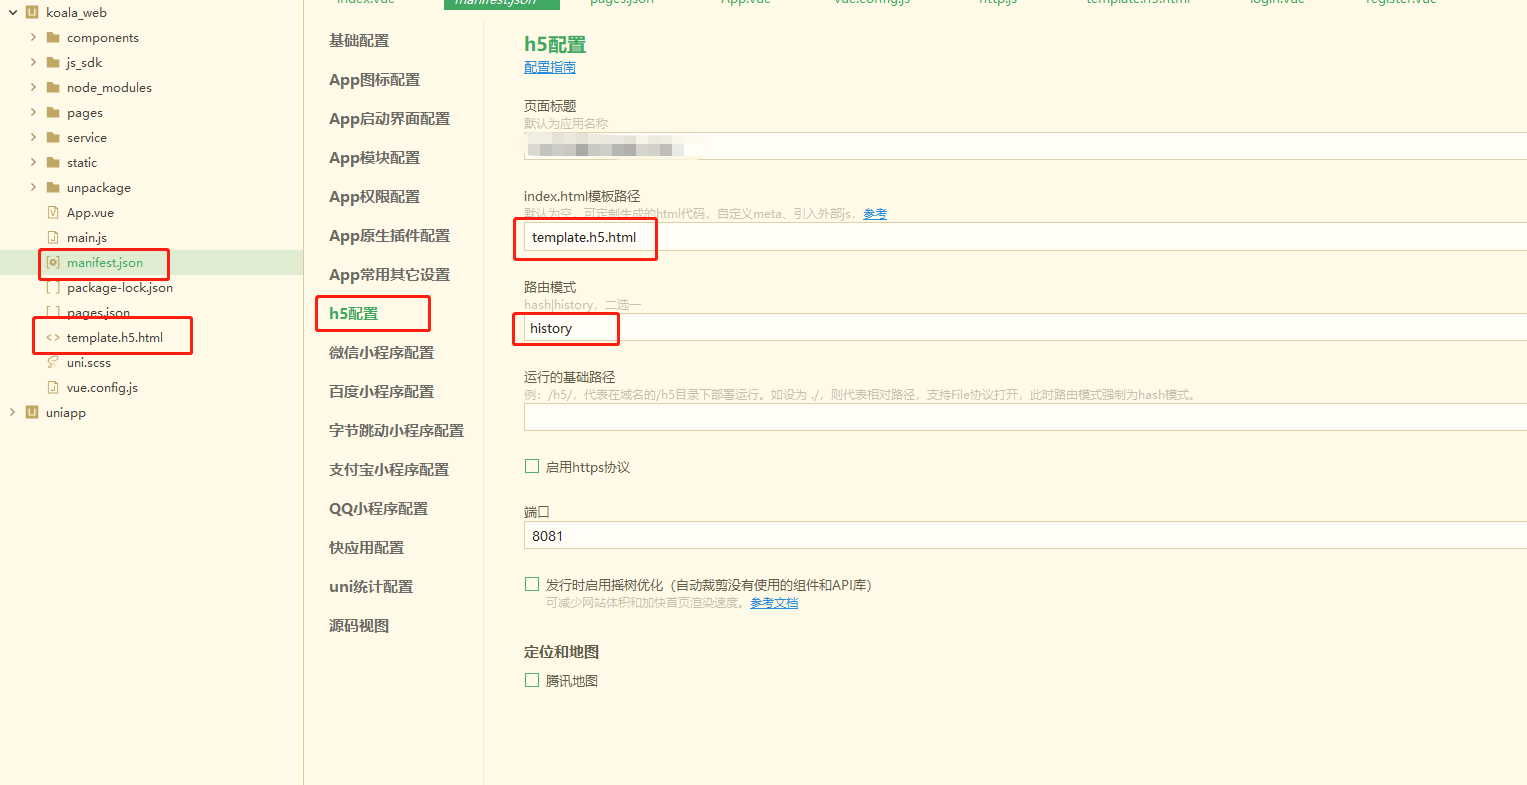Enable the 启用https协议 checkbox
The width and height of the screenshot is (1527, 785).
click(531, 466)
